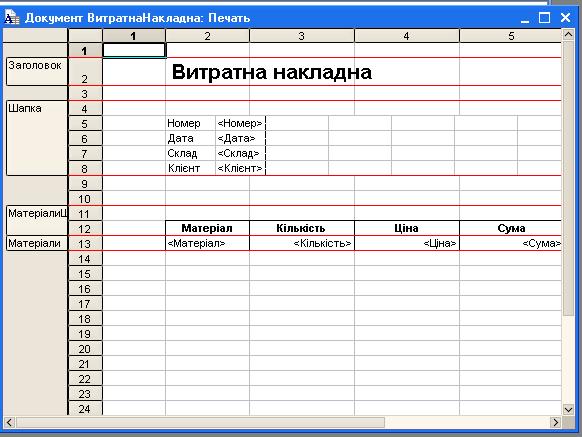
Task: Select the МатеріалиШ named area
Action: [37, 220]
